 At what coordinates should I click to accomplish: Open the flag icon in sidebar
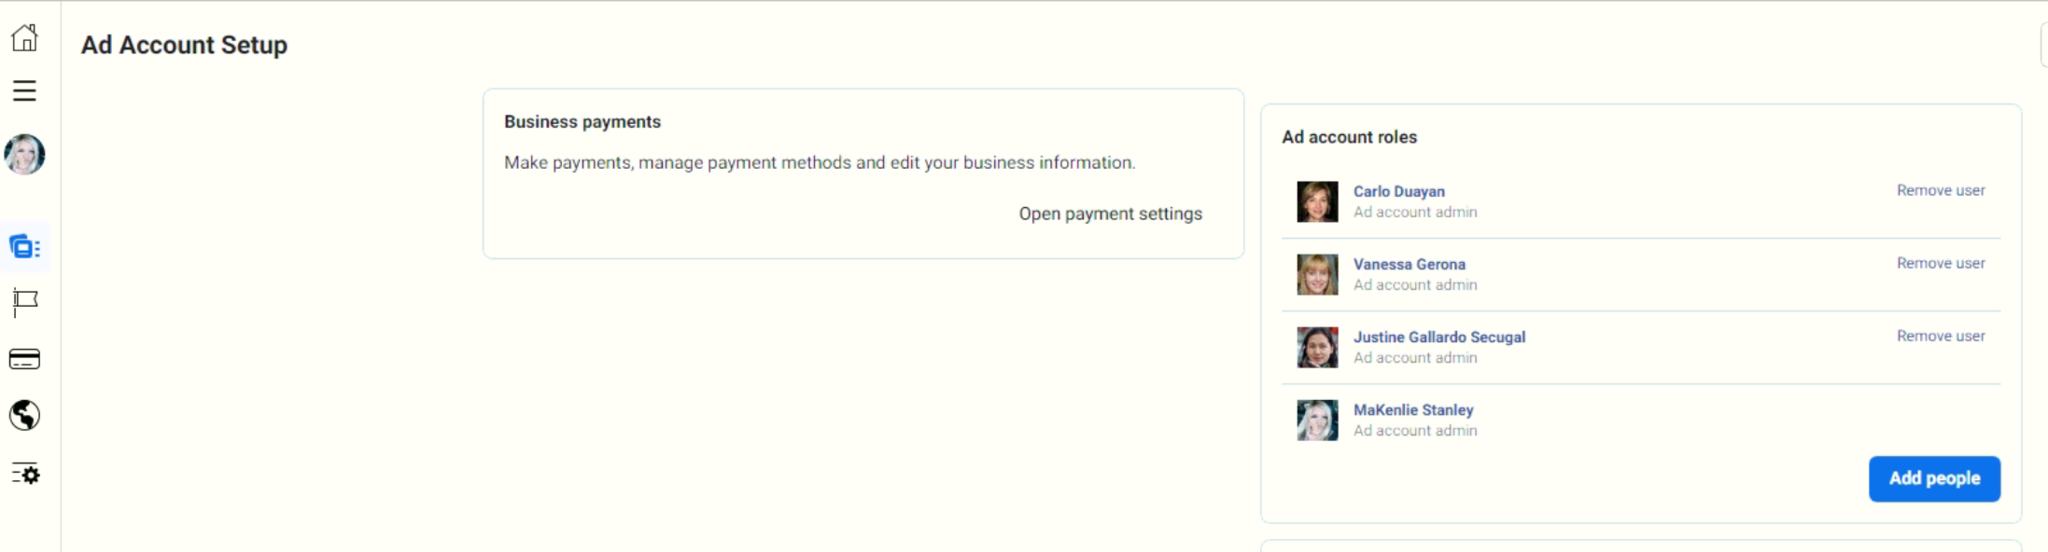click(x=25, y=302)
